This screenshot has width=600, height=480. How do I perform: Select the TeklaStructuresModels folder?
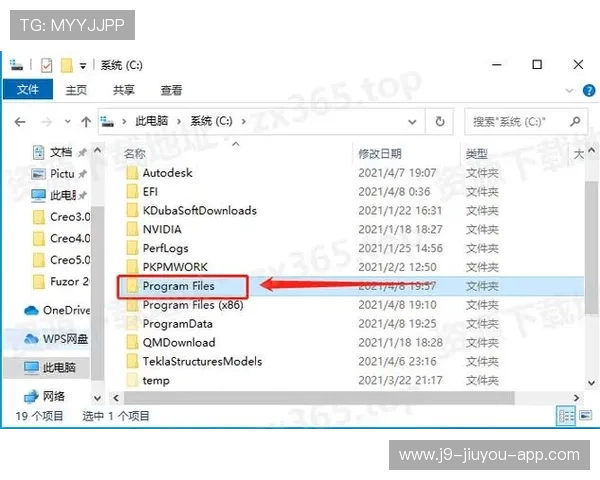pos(202,361)
